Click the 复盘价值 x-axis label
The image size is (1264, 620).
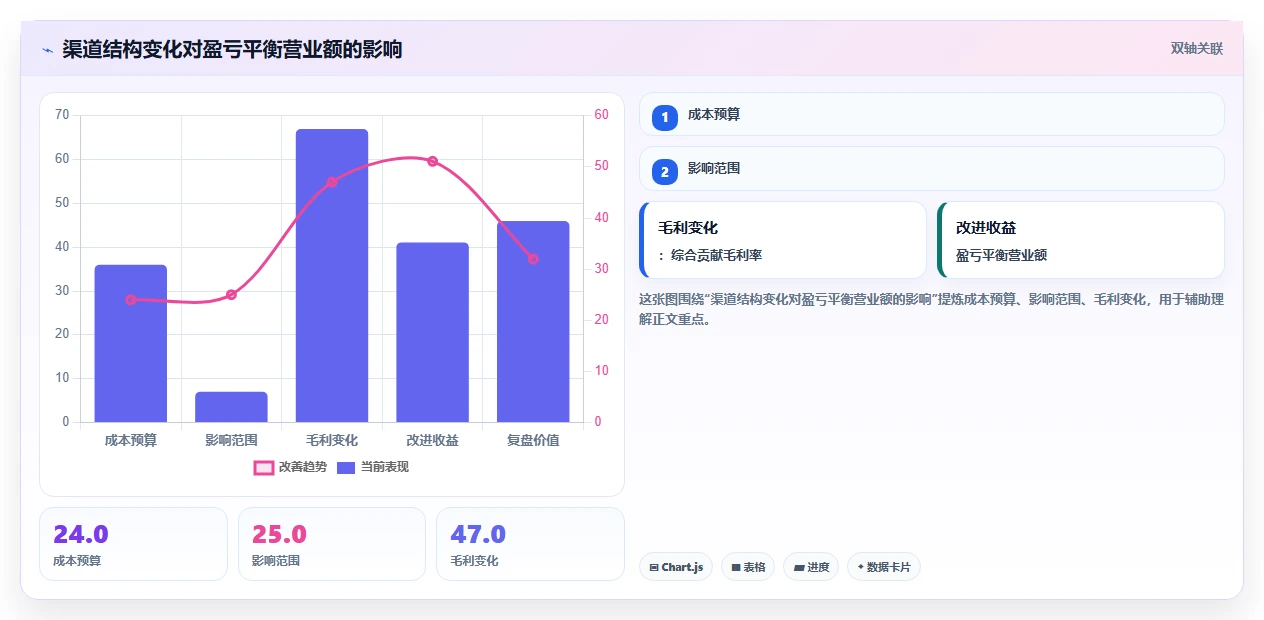click(533, 440)
